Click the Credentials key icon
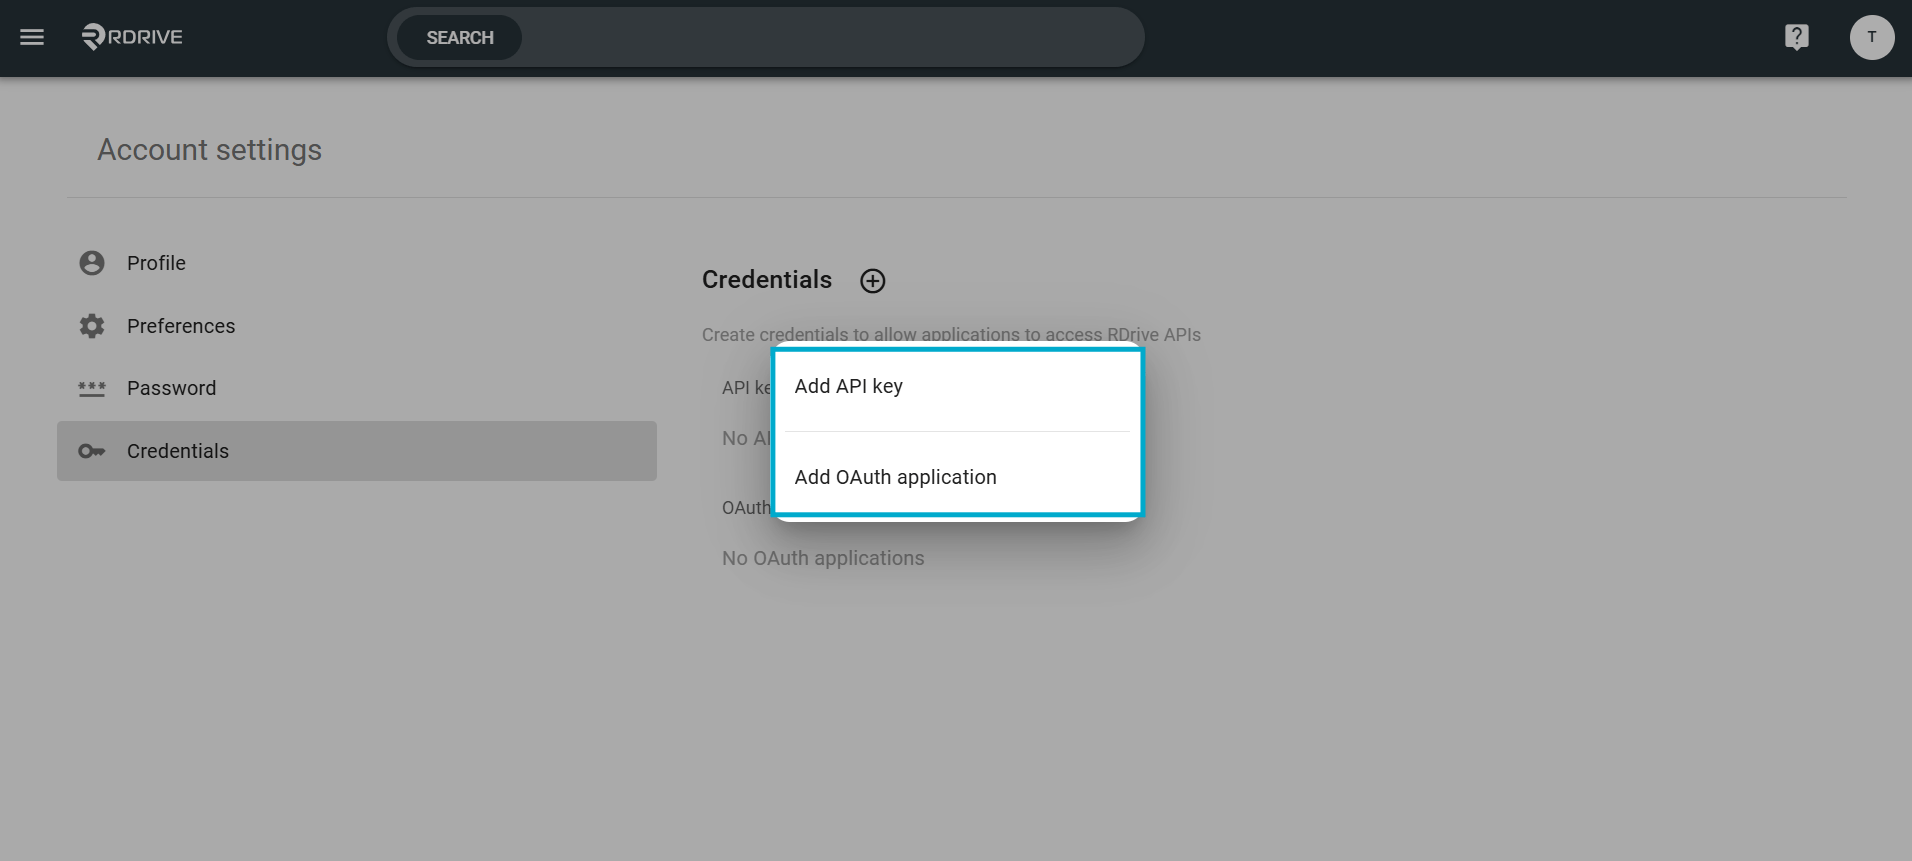This screenshot has height=861, width=1912. (x=92, y=451)
